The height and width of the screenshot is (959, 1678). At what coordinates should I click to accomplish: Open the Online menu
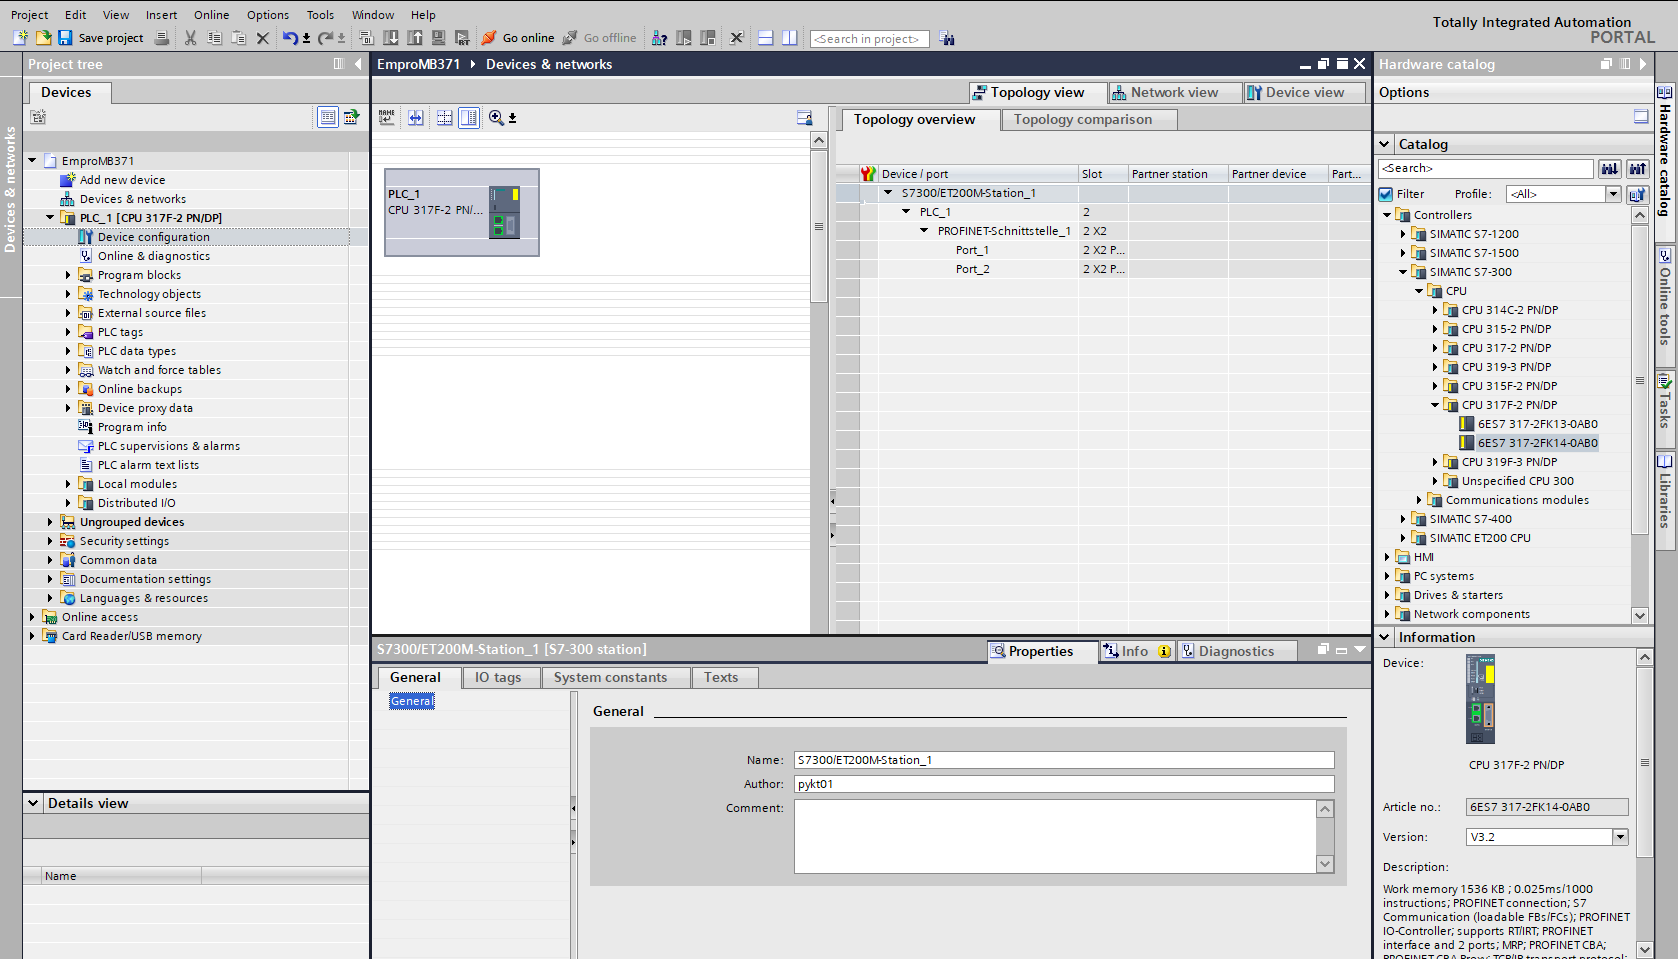tap(211, 15)
